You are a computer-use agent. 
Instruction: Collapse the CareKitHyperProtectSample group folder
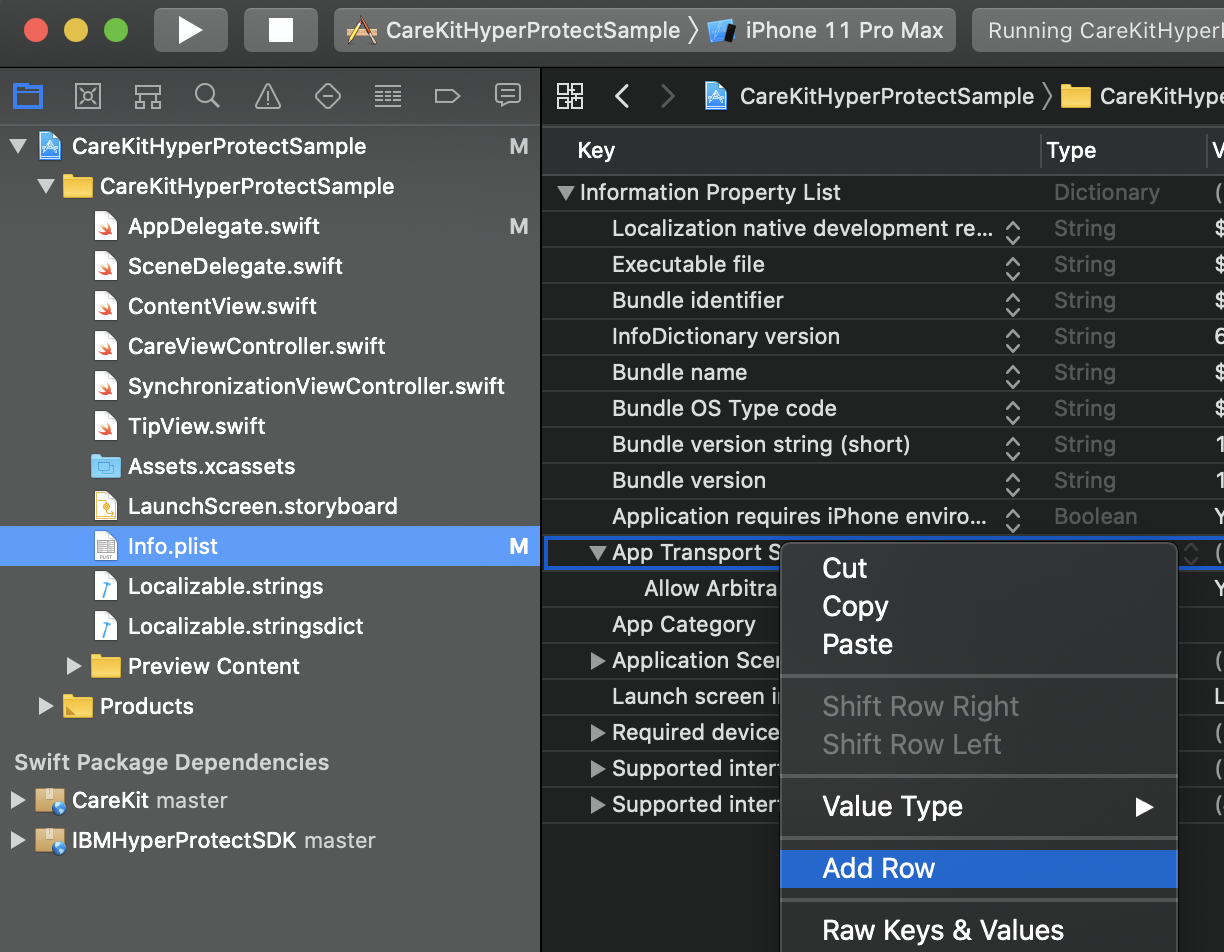point(46,186)
